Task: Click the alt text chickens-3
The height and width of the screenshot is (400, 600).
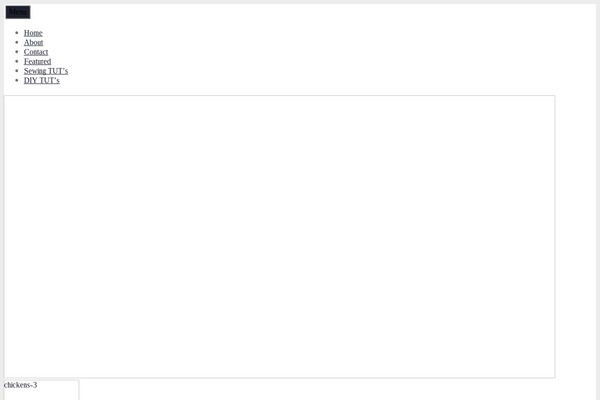Action: click(21, 385)
